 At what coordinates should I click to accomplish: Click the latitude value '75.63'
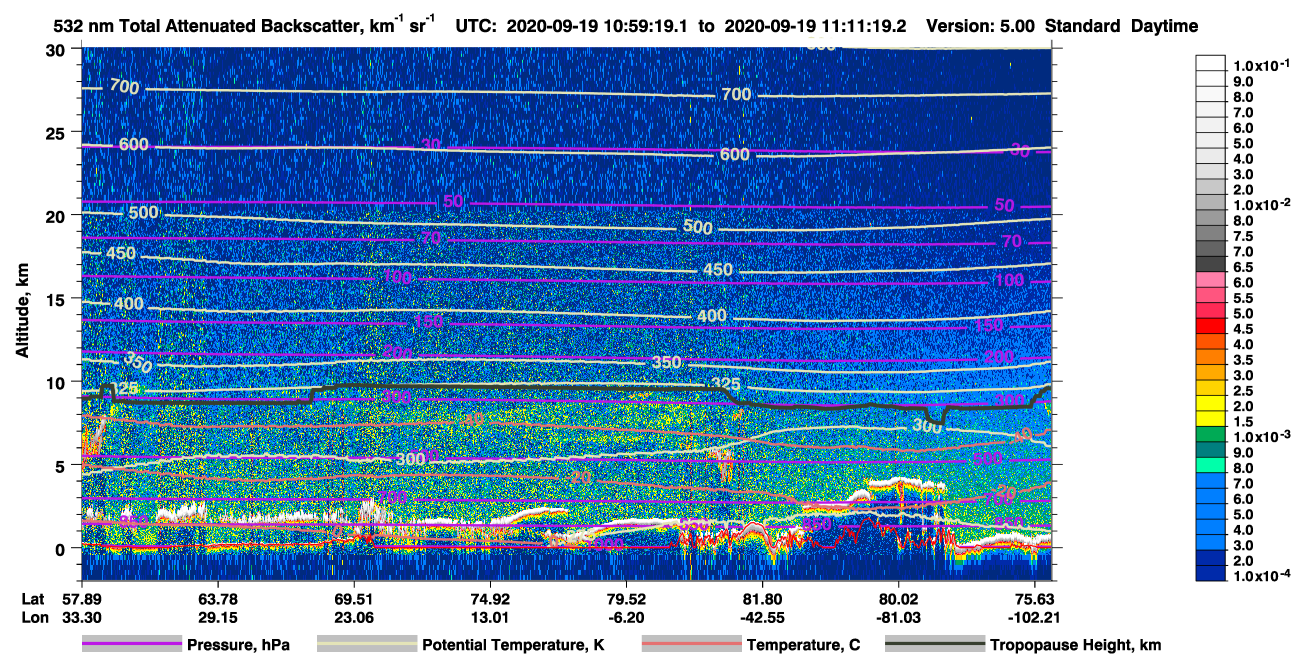pyautogui.click(x=1034, y=599)
